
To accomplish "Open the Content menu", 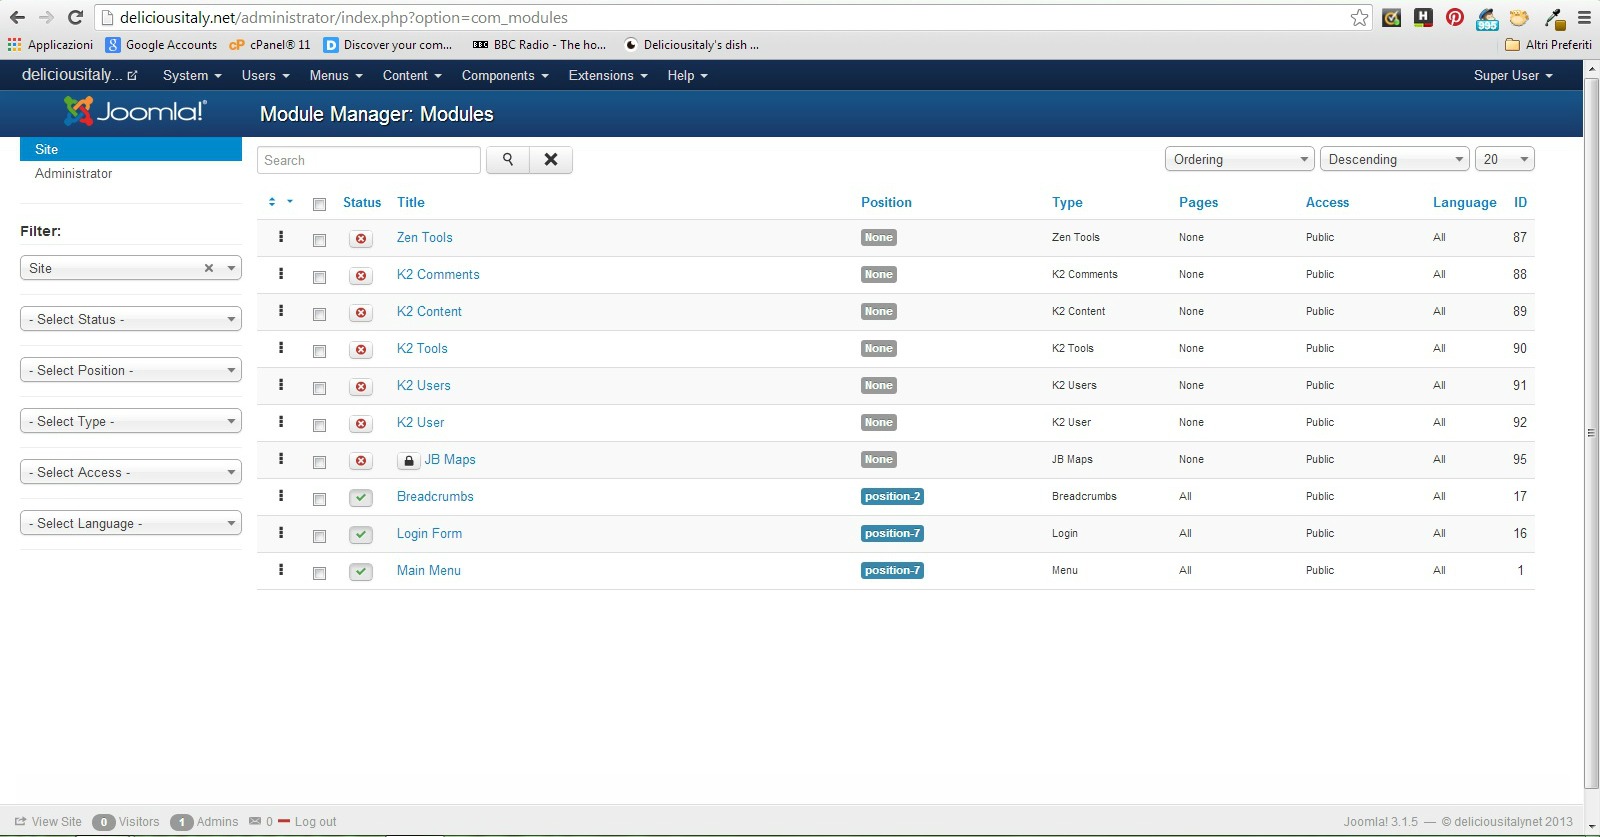I will pos(412,75).
